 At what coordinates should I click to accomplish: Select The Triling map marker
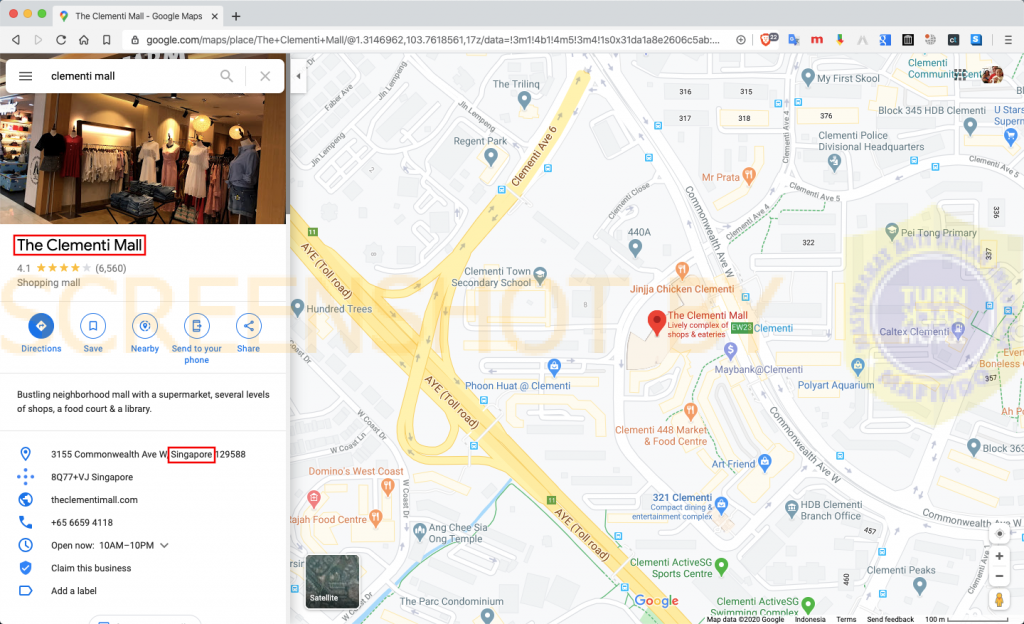(x=524, y=99)
